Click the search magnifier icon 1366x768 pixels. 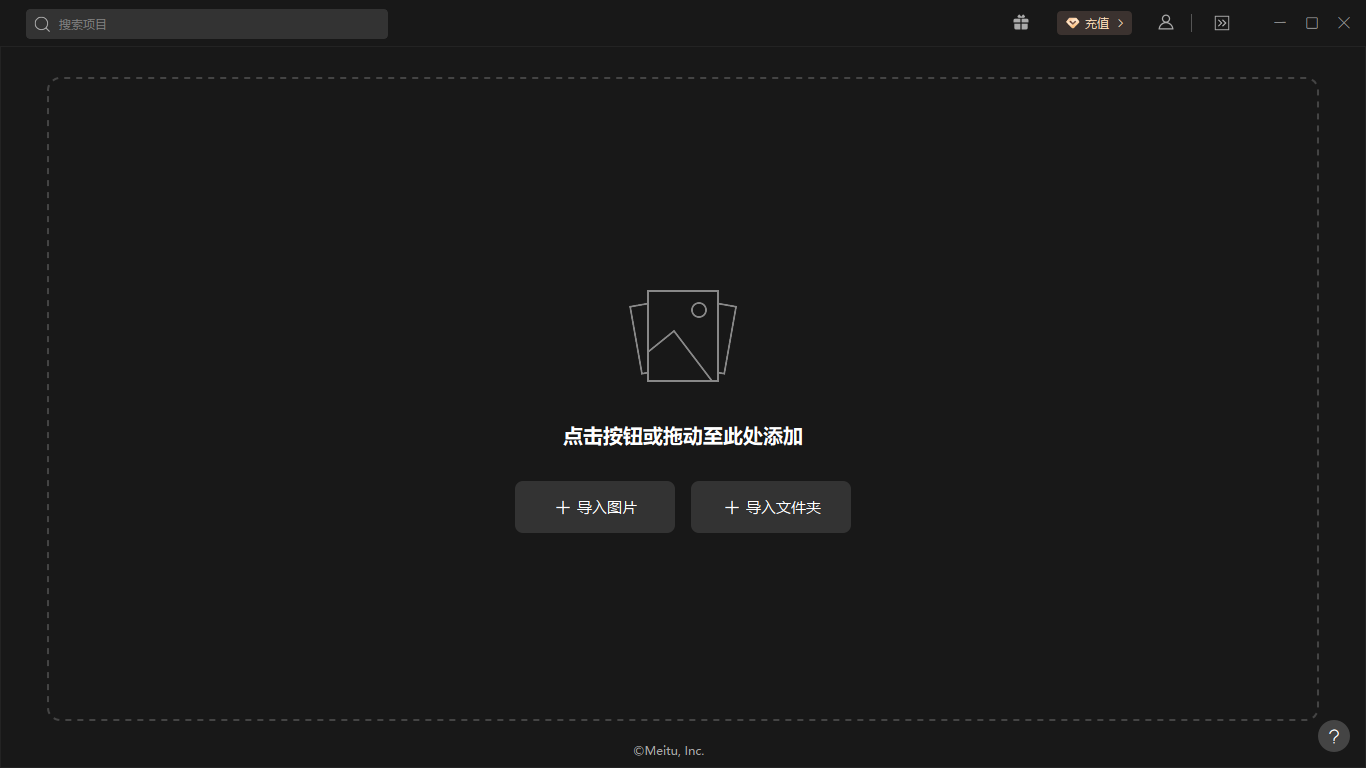pyautogui.click(x=41, y=23)
